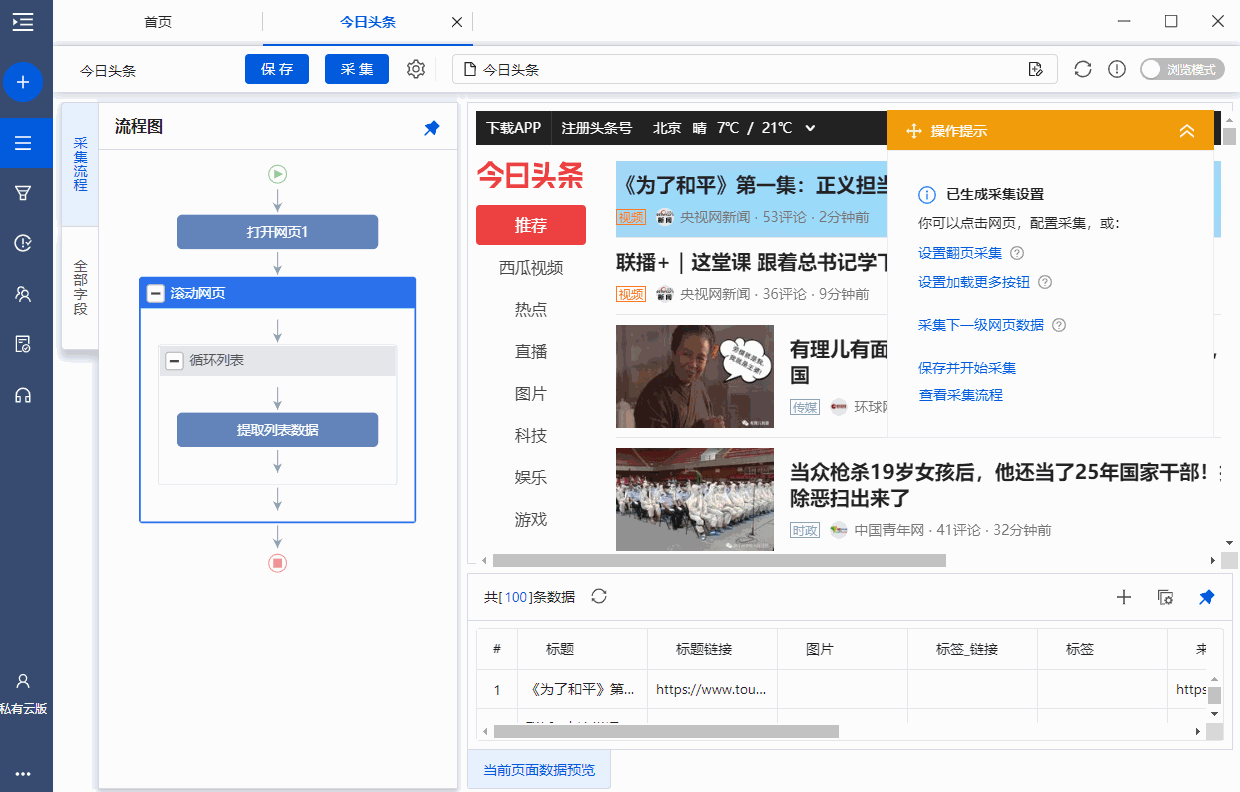This screenshot has height=792, width=1240.
Task: Click the 采集下一级网页数据 link
Action: pos(981,325)
